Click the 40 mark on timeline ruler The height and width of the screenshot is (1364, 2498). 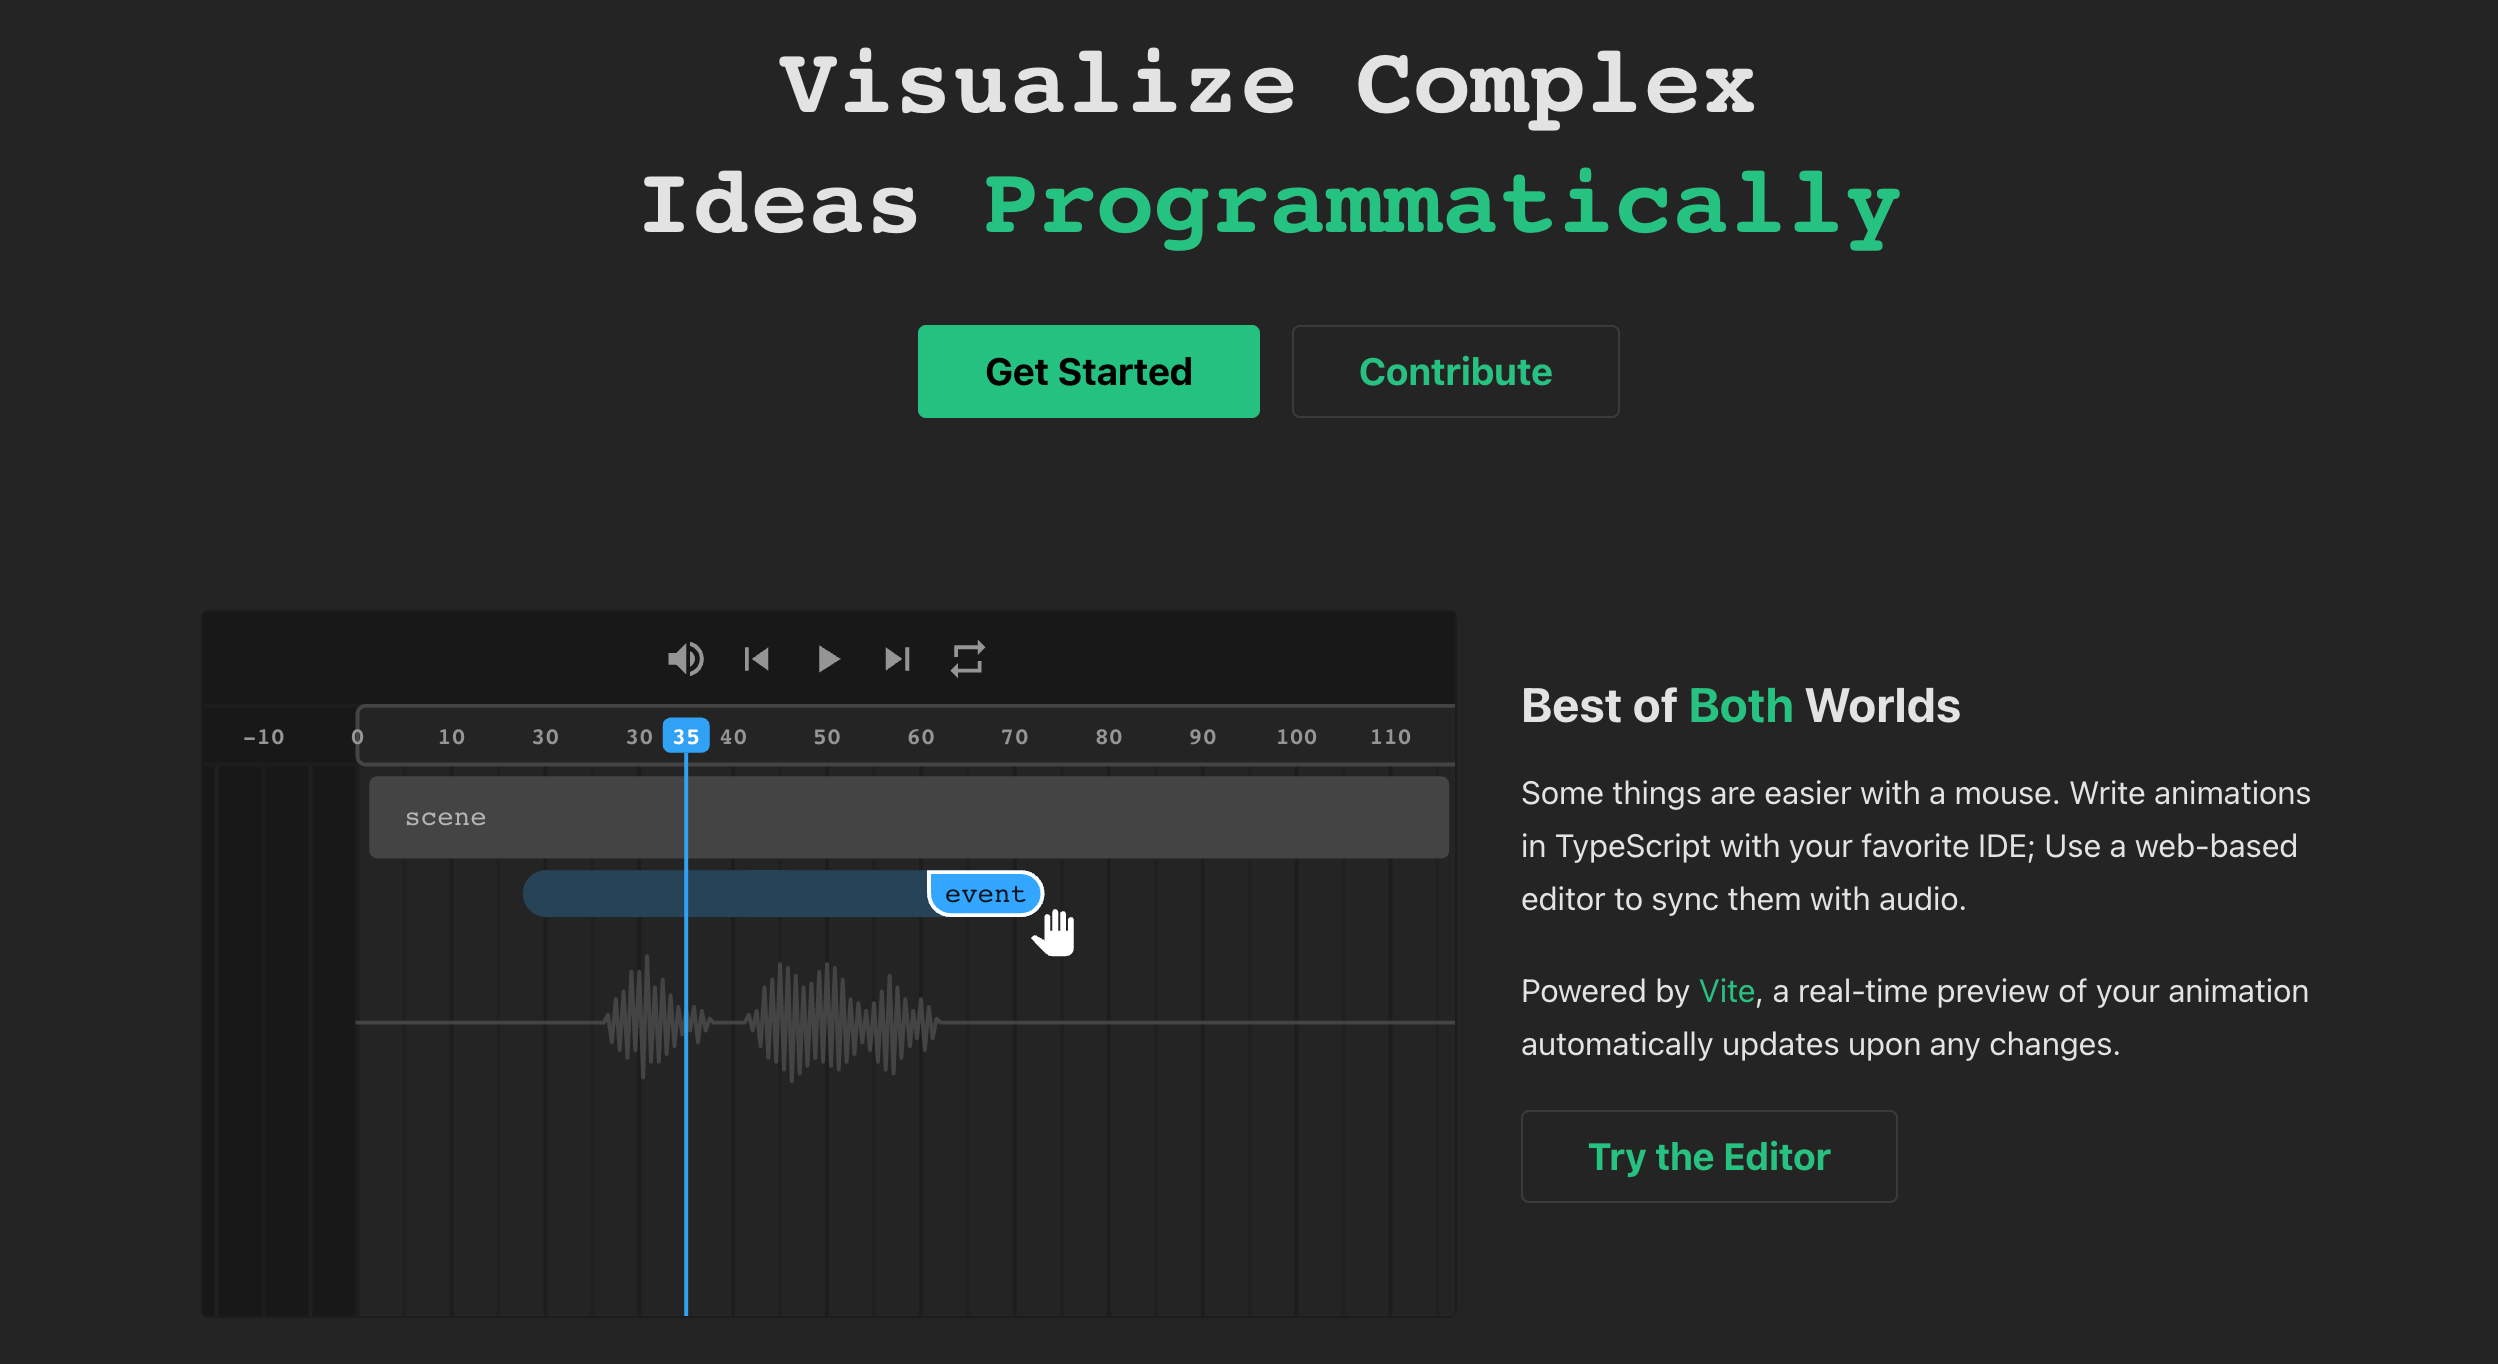733,737
